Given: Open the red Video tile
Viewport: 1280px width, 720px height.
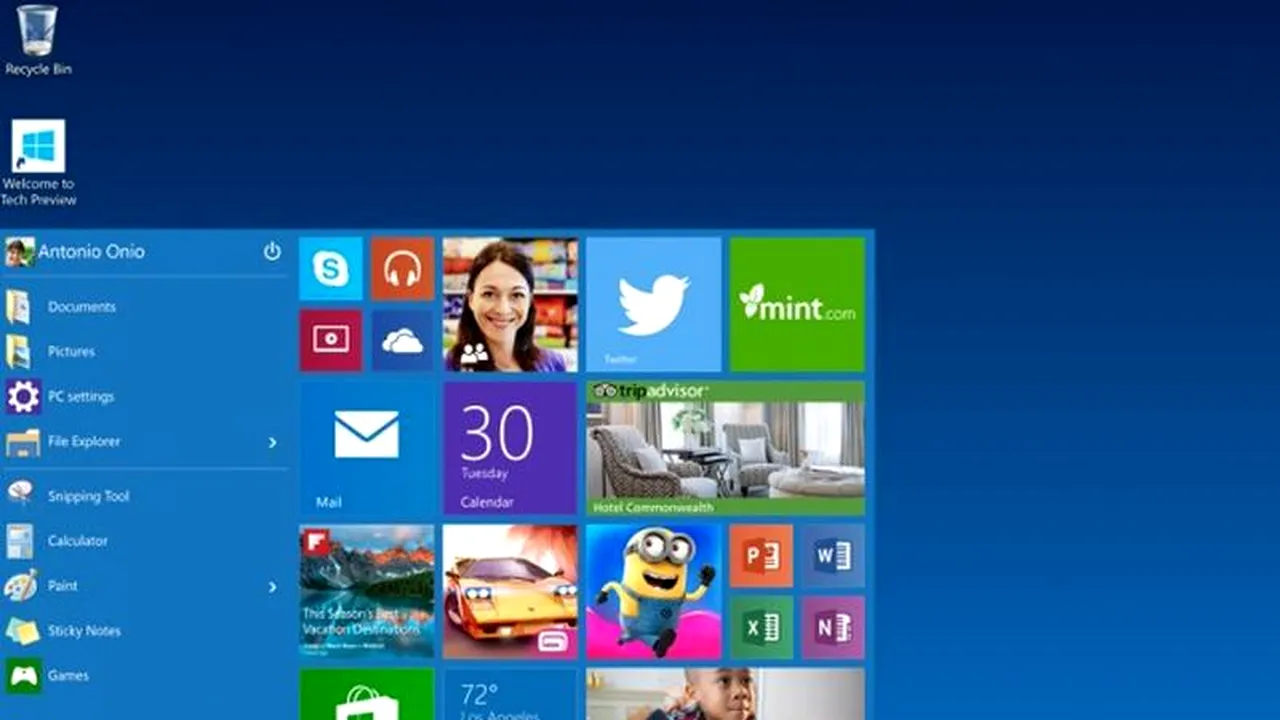Looking at the screenshot, I should click(331, 340).
